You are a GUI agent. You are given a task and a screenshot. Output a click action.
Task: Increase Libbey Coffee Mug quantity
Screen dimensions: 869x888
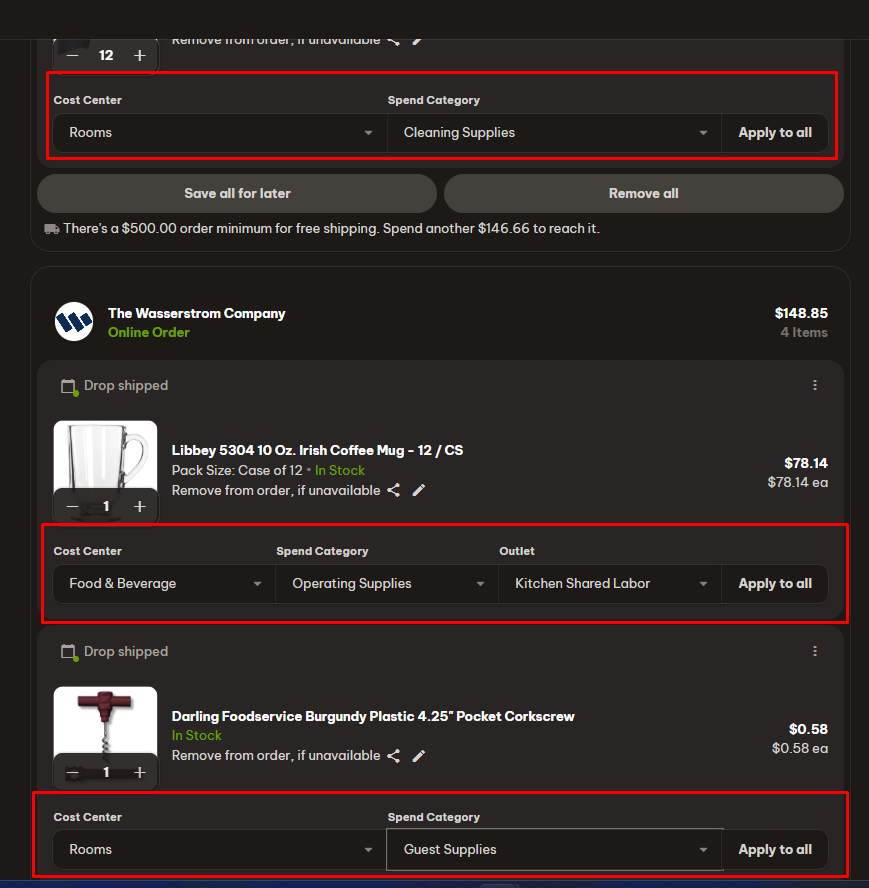point(139,507)
